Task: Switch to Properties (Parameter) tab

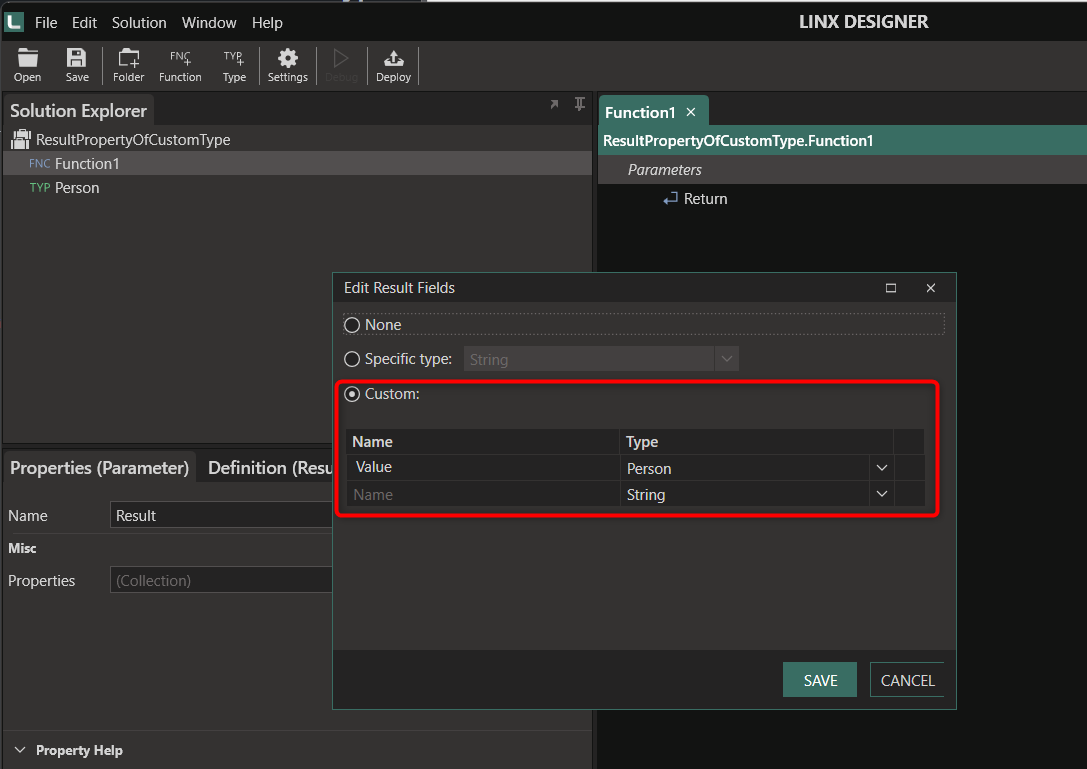Action: [99, 468]
